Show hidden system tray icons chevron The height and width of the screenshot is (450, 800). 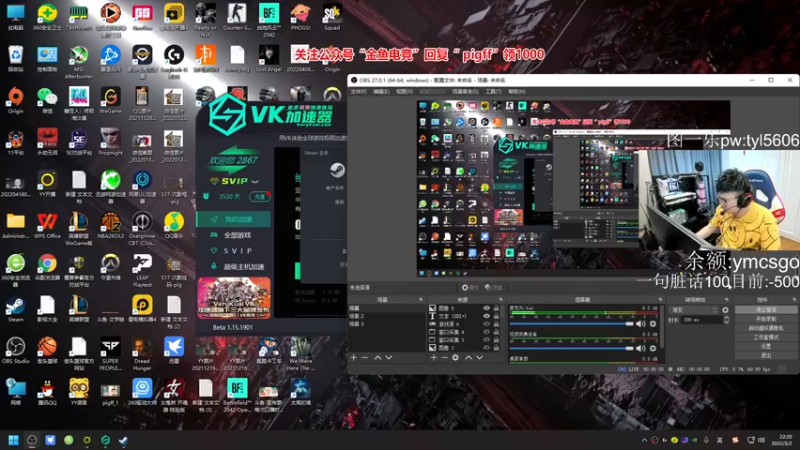click(x=644, y=440)
